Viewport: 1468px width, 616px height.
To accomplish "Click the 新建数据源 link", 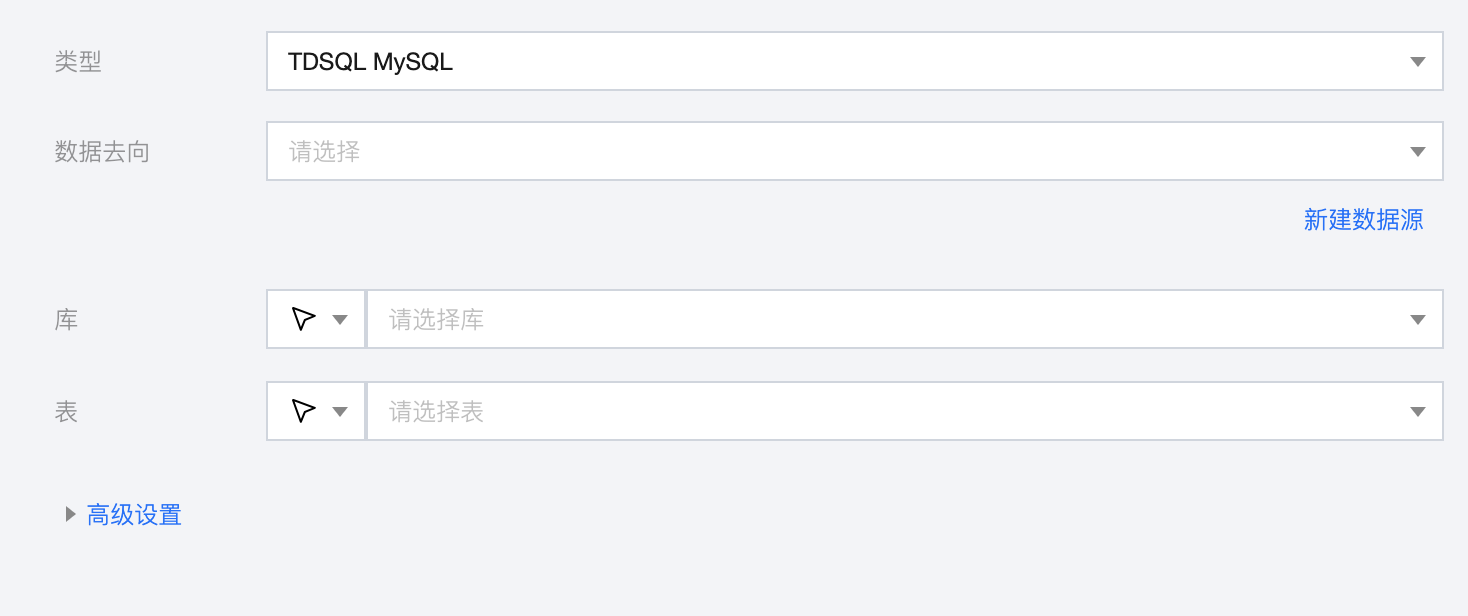I will 1363,220.
